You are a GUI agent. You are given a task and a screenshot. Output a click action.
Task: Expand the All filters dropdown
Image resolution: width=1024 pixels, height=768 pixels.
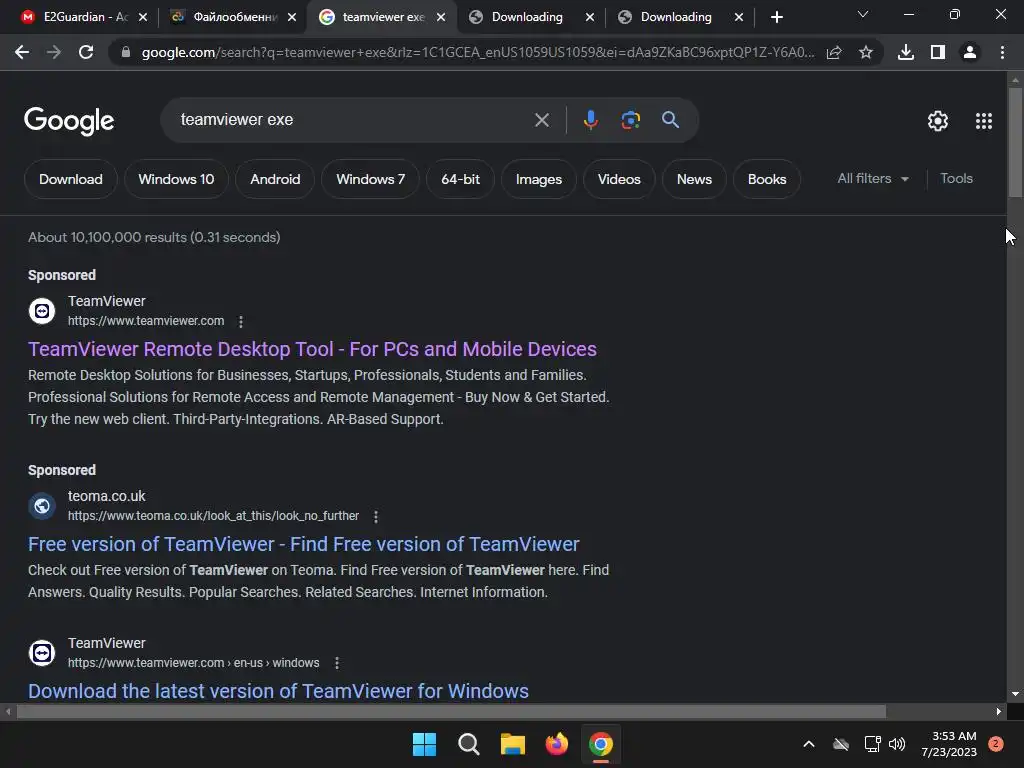(872, 178)
